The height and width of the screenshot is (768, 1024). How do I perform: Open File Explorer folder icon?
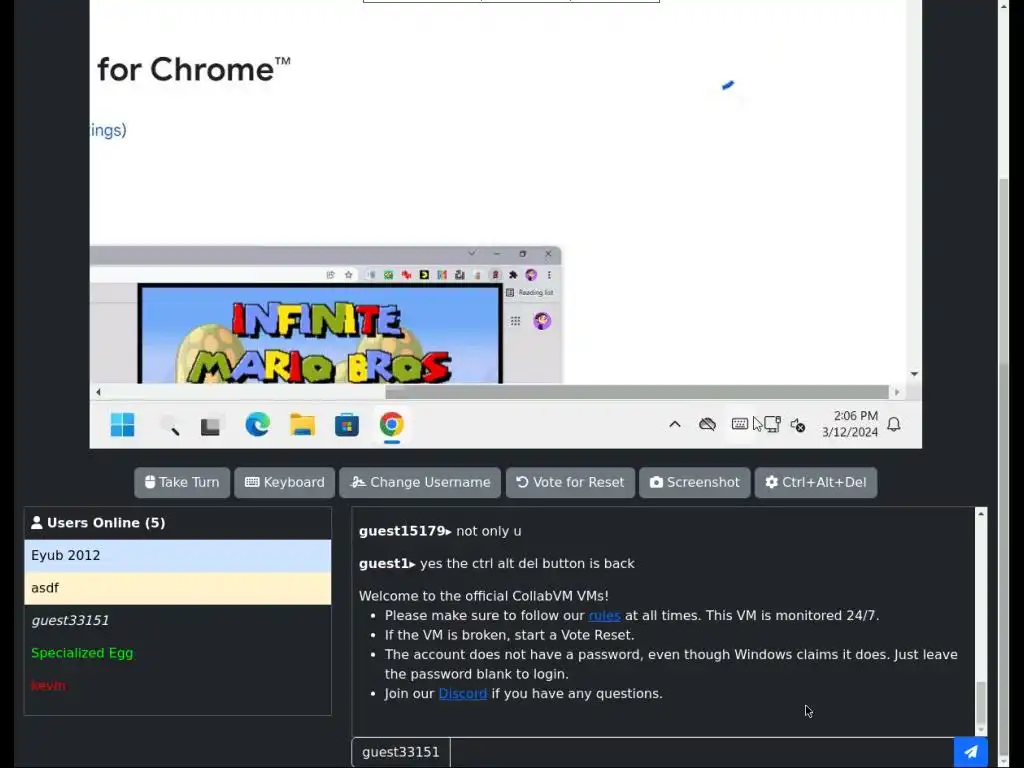[302, 425]
